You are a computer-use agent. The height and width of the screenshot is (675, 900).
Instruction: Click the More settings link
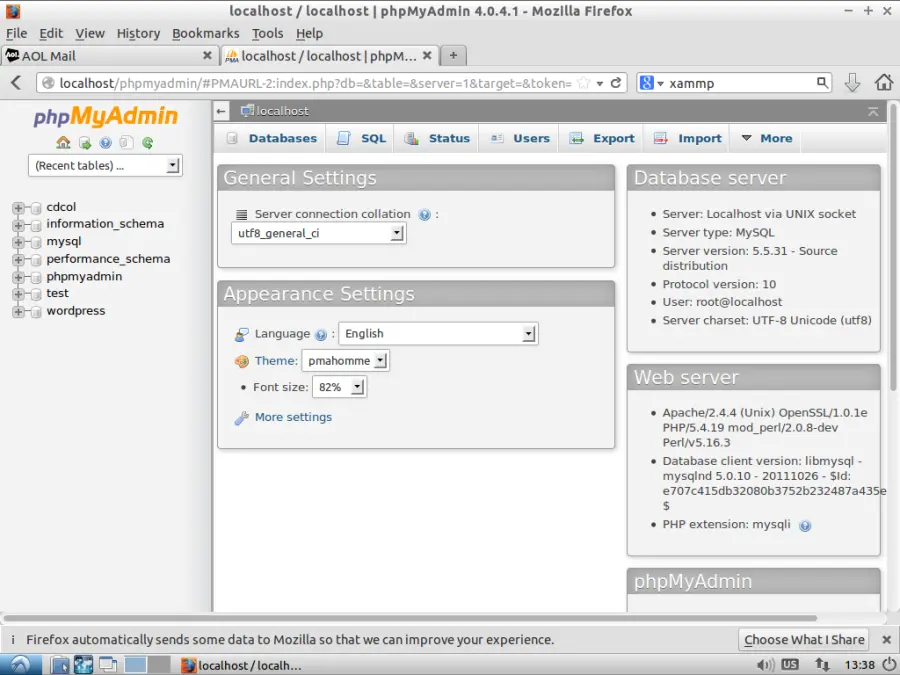coord(293,417)
